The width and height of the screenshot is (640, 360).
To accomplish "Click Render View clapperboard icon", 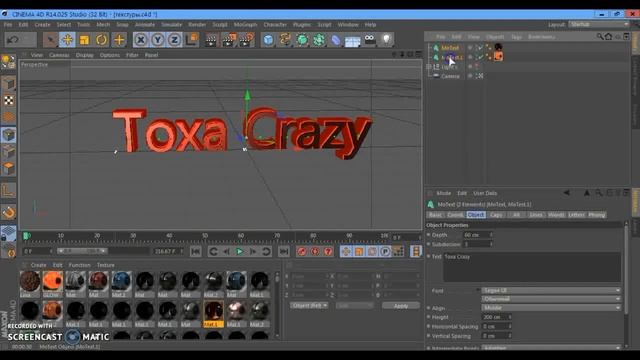I will coord(211,40).
